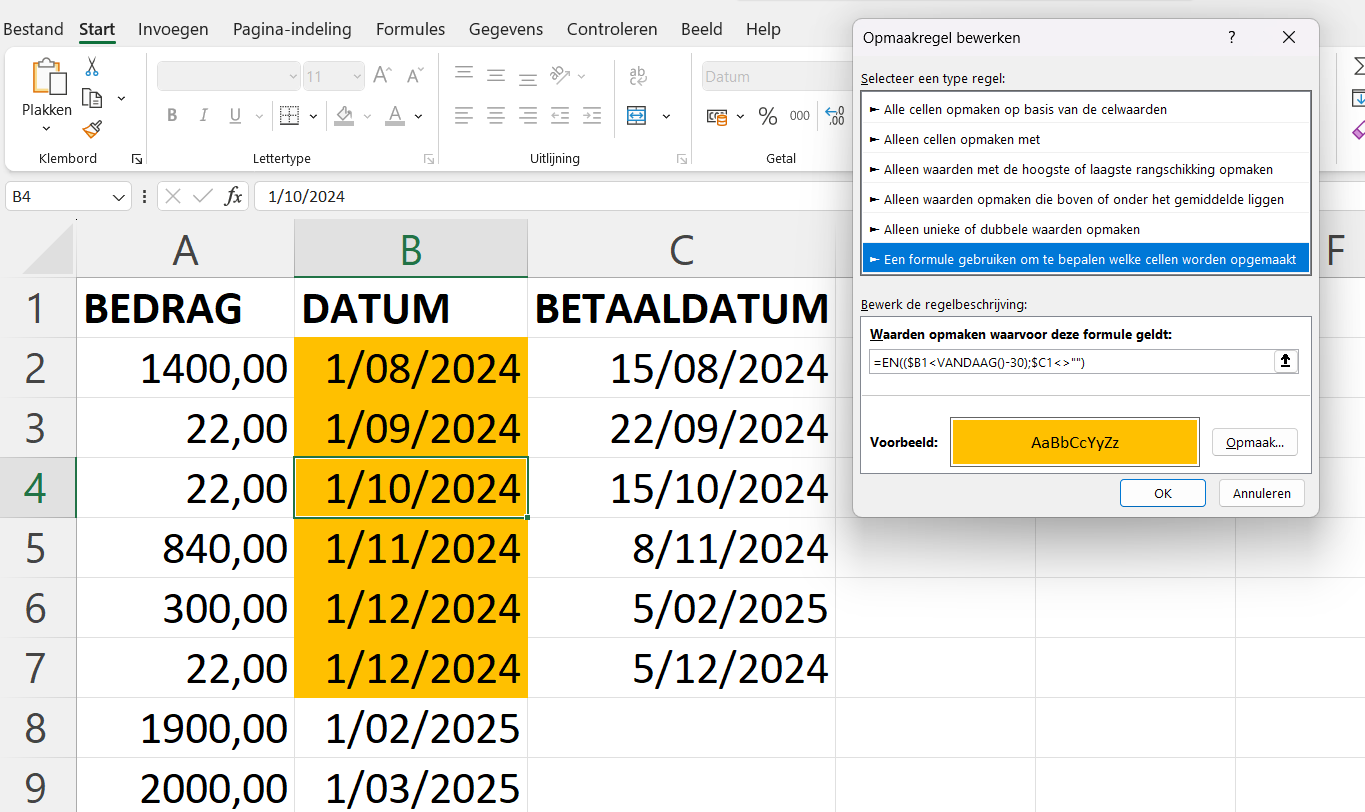The height and width of the screenshot is (812, 1365).
Task: Click into the rule formula input field
Action: [x=1072, y=362]
